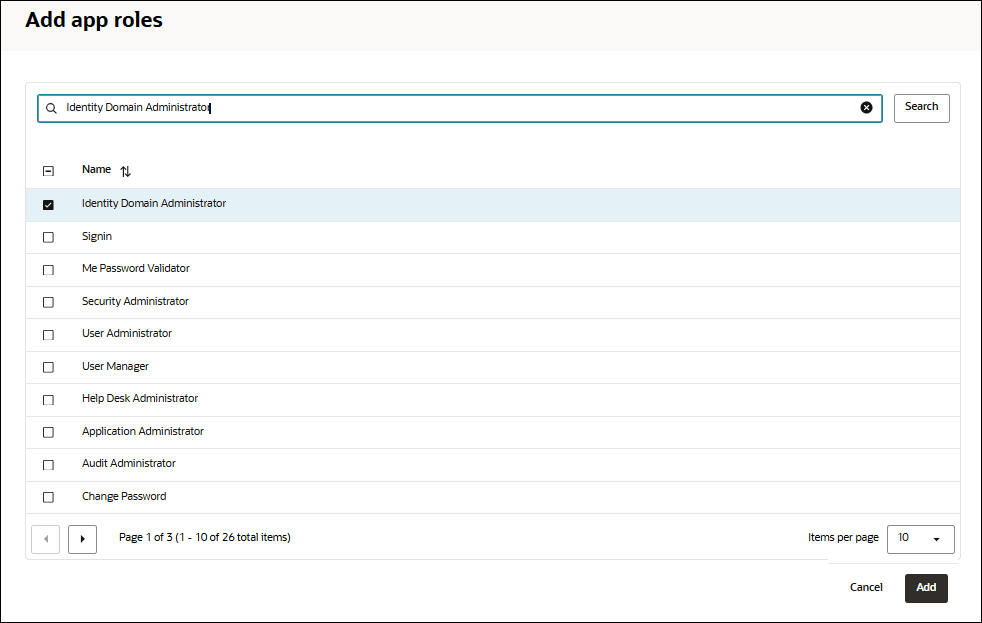Select the Audit Administrator checkbox

48,464
